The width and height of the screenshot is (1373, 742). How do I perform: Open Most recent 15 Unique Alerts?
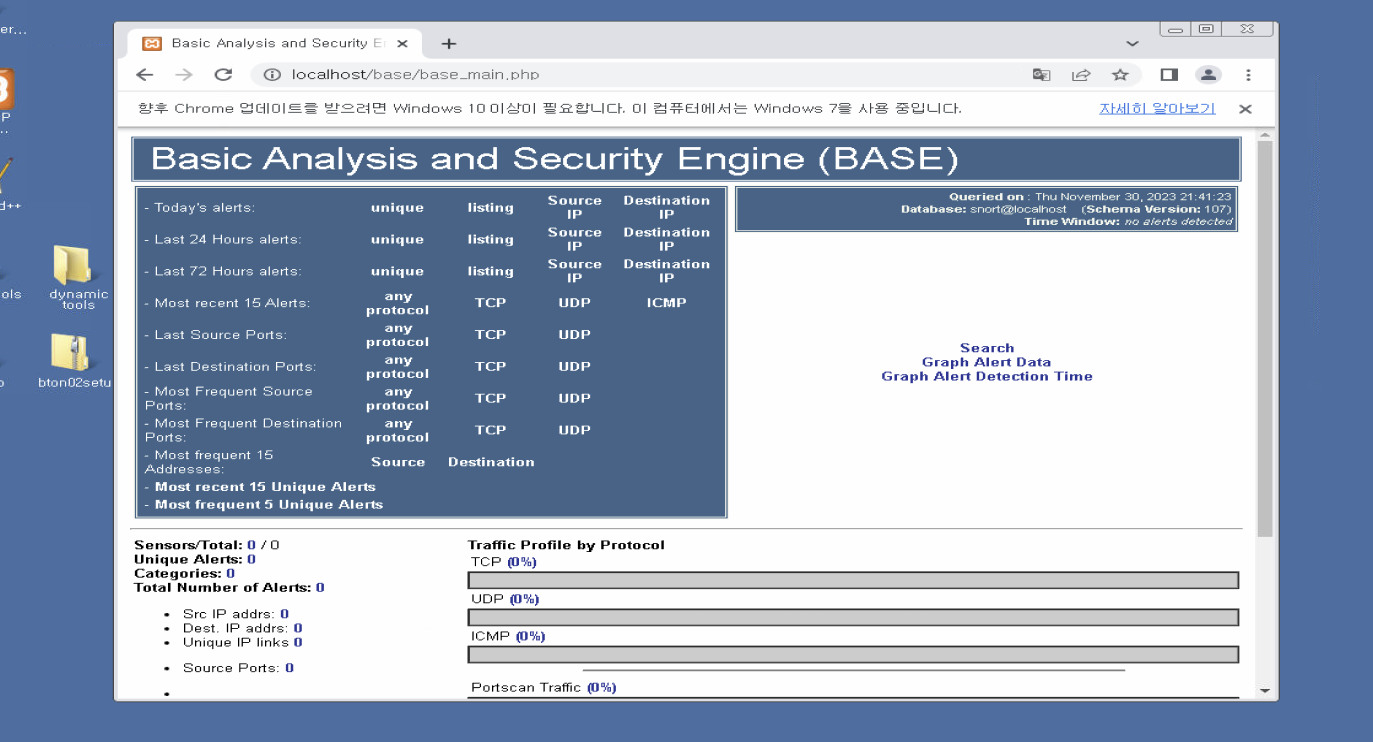point(265,487)
